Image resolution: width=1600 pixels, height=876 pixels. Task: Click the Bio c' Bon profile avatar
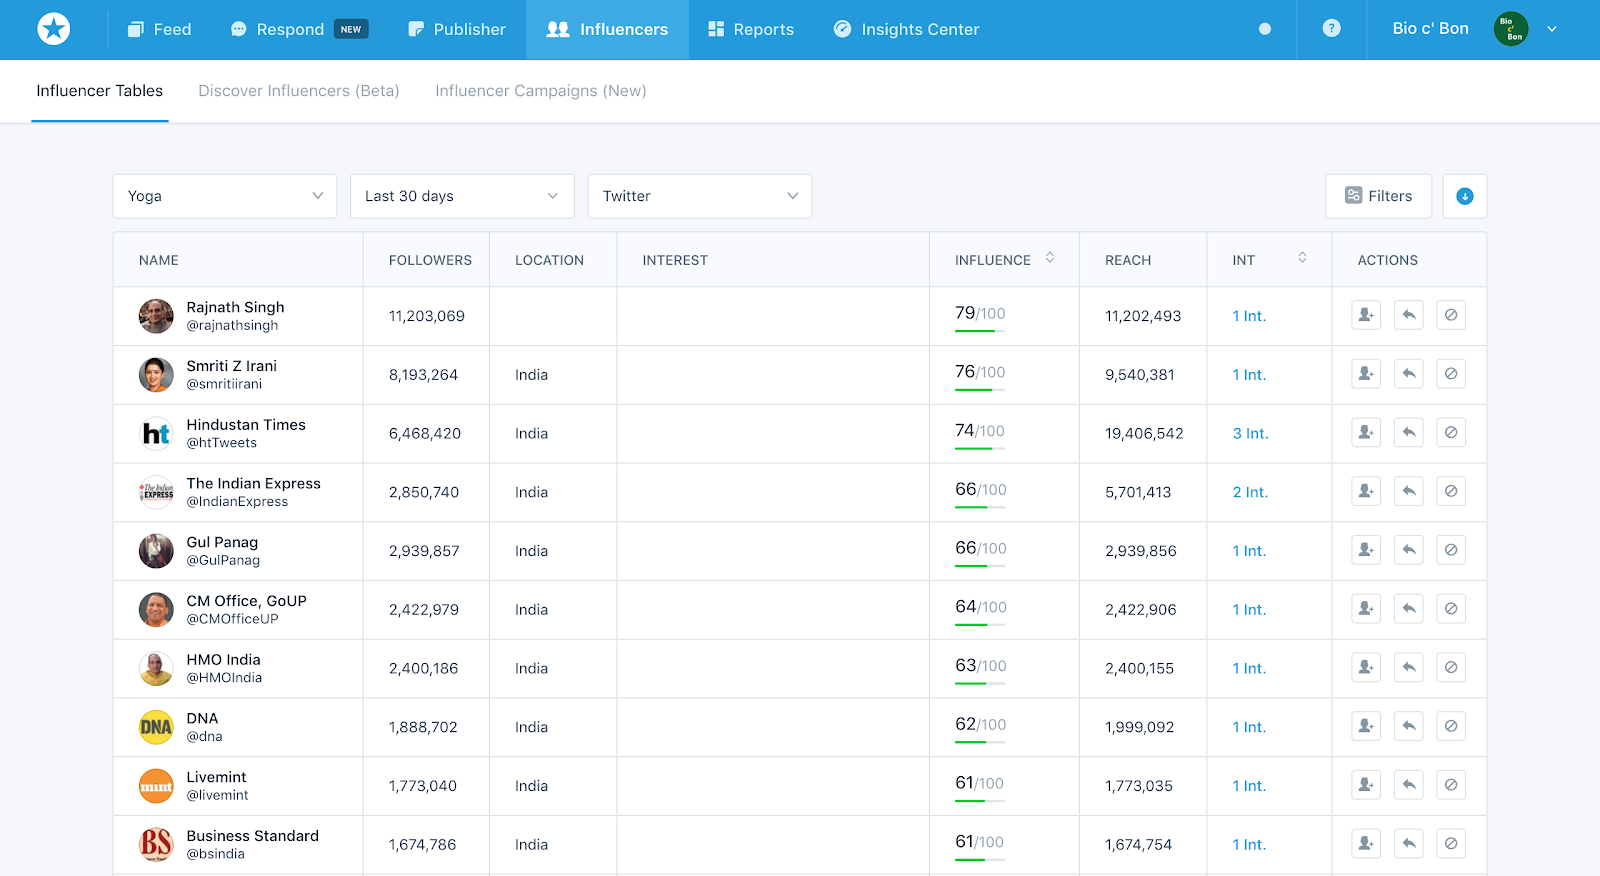(x=1510, y=29)
